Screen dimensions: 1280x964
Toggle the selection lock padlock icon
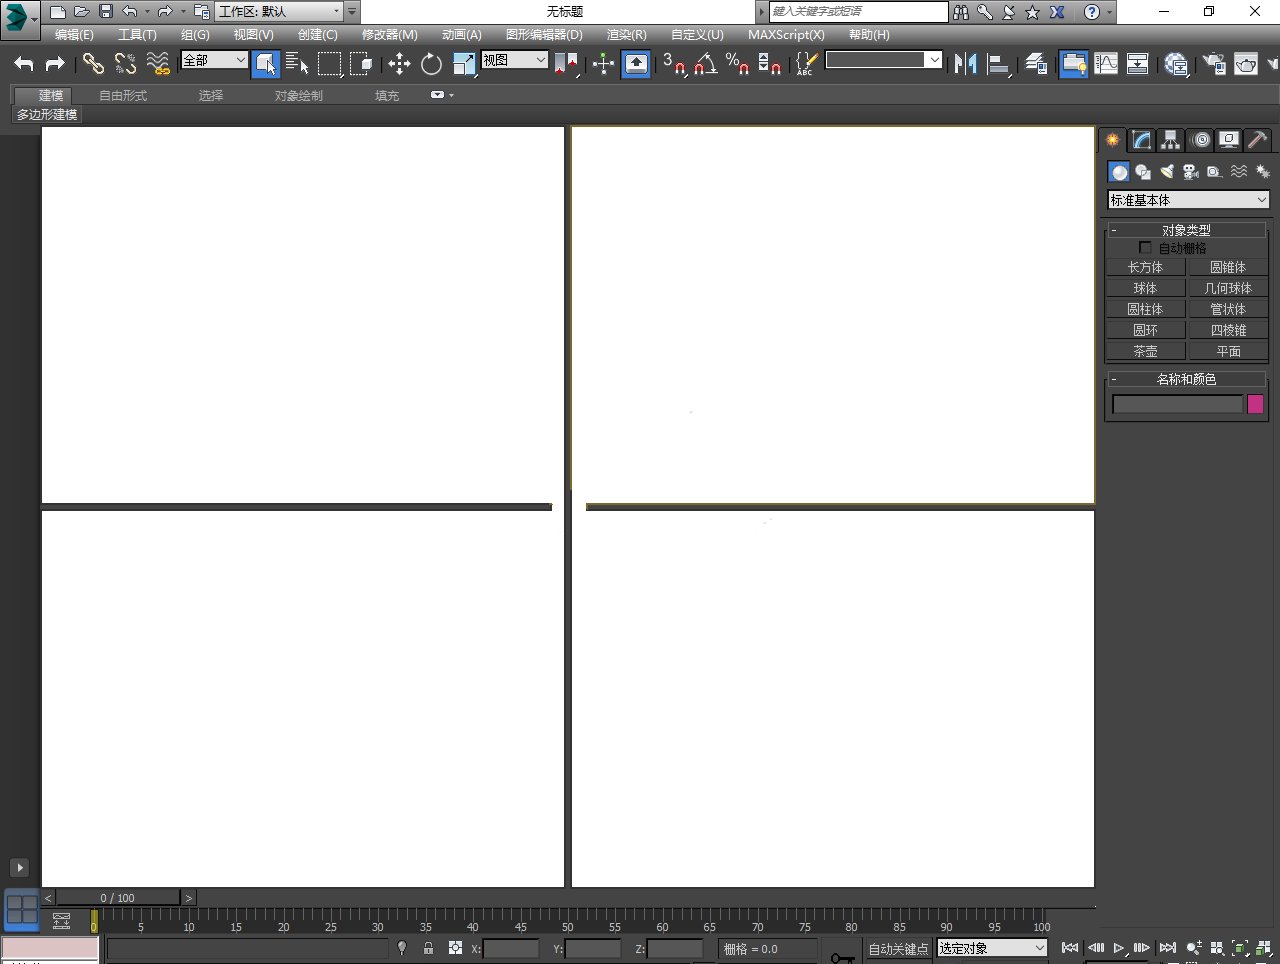[x=428, y=948]
